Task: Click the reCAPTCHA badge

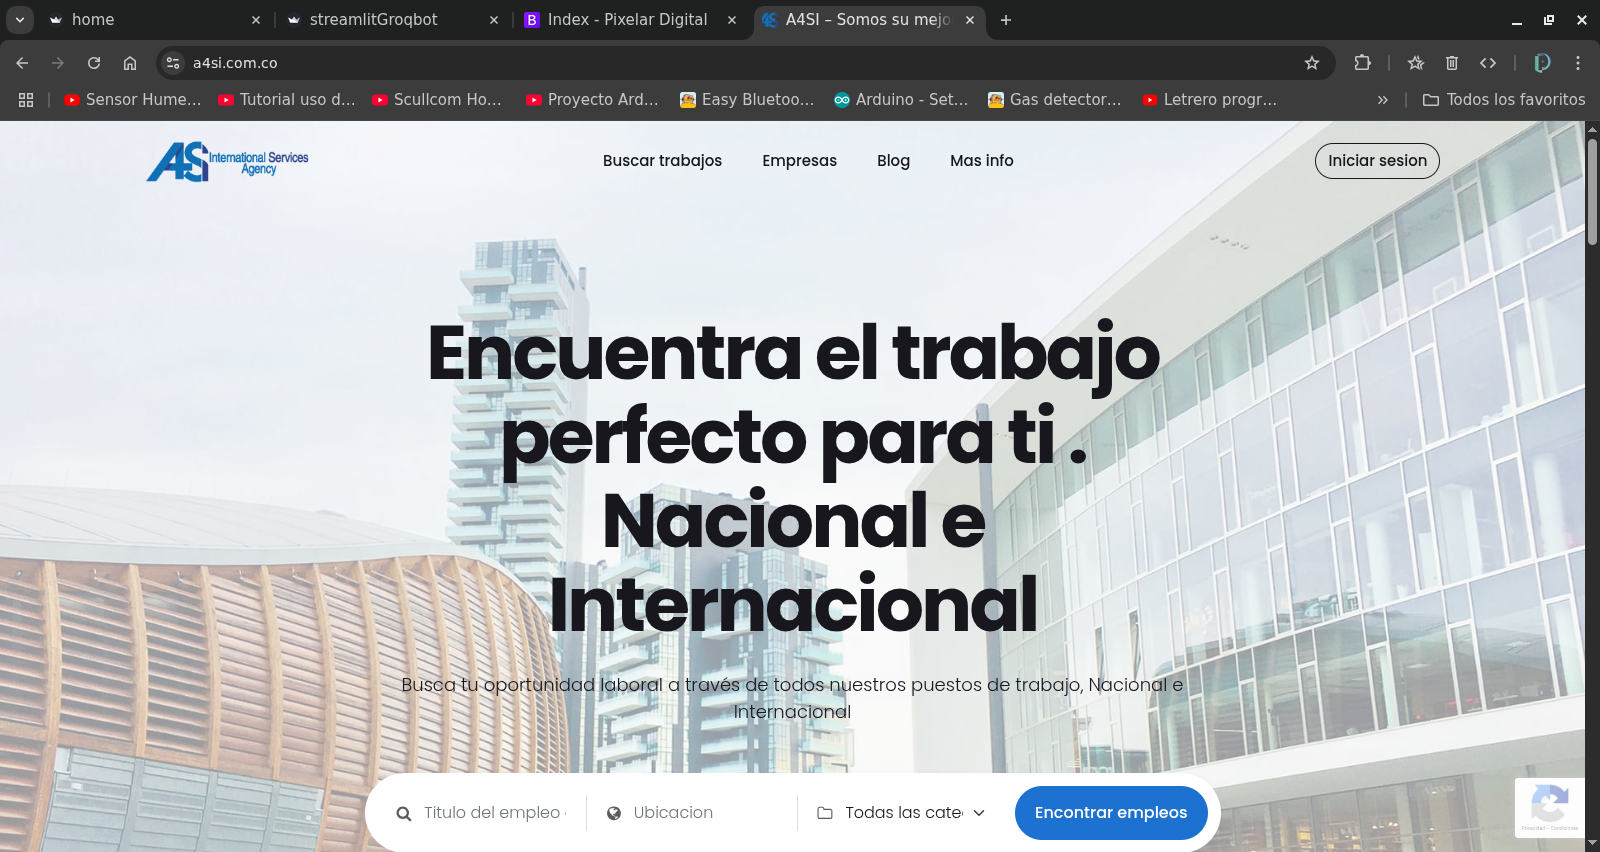Action: pyautogui.click(x=1549, y=806)
